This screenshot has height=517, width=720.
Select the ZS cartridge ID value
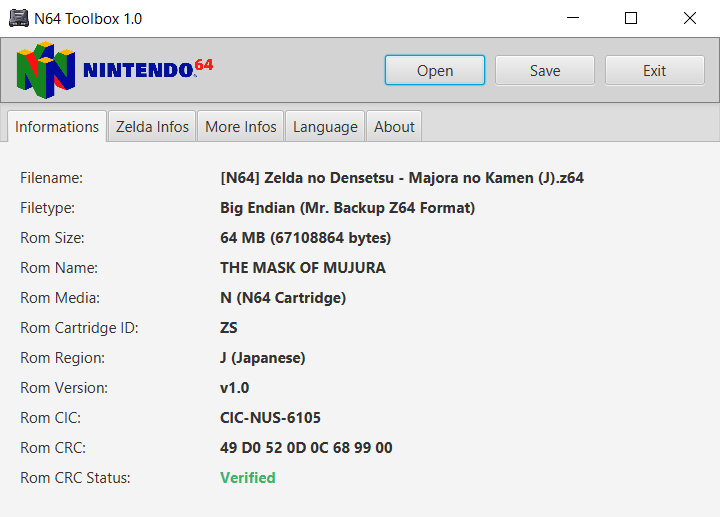click(229, 328)
